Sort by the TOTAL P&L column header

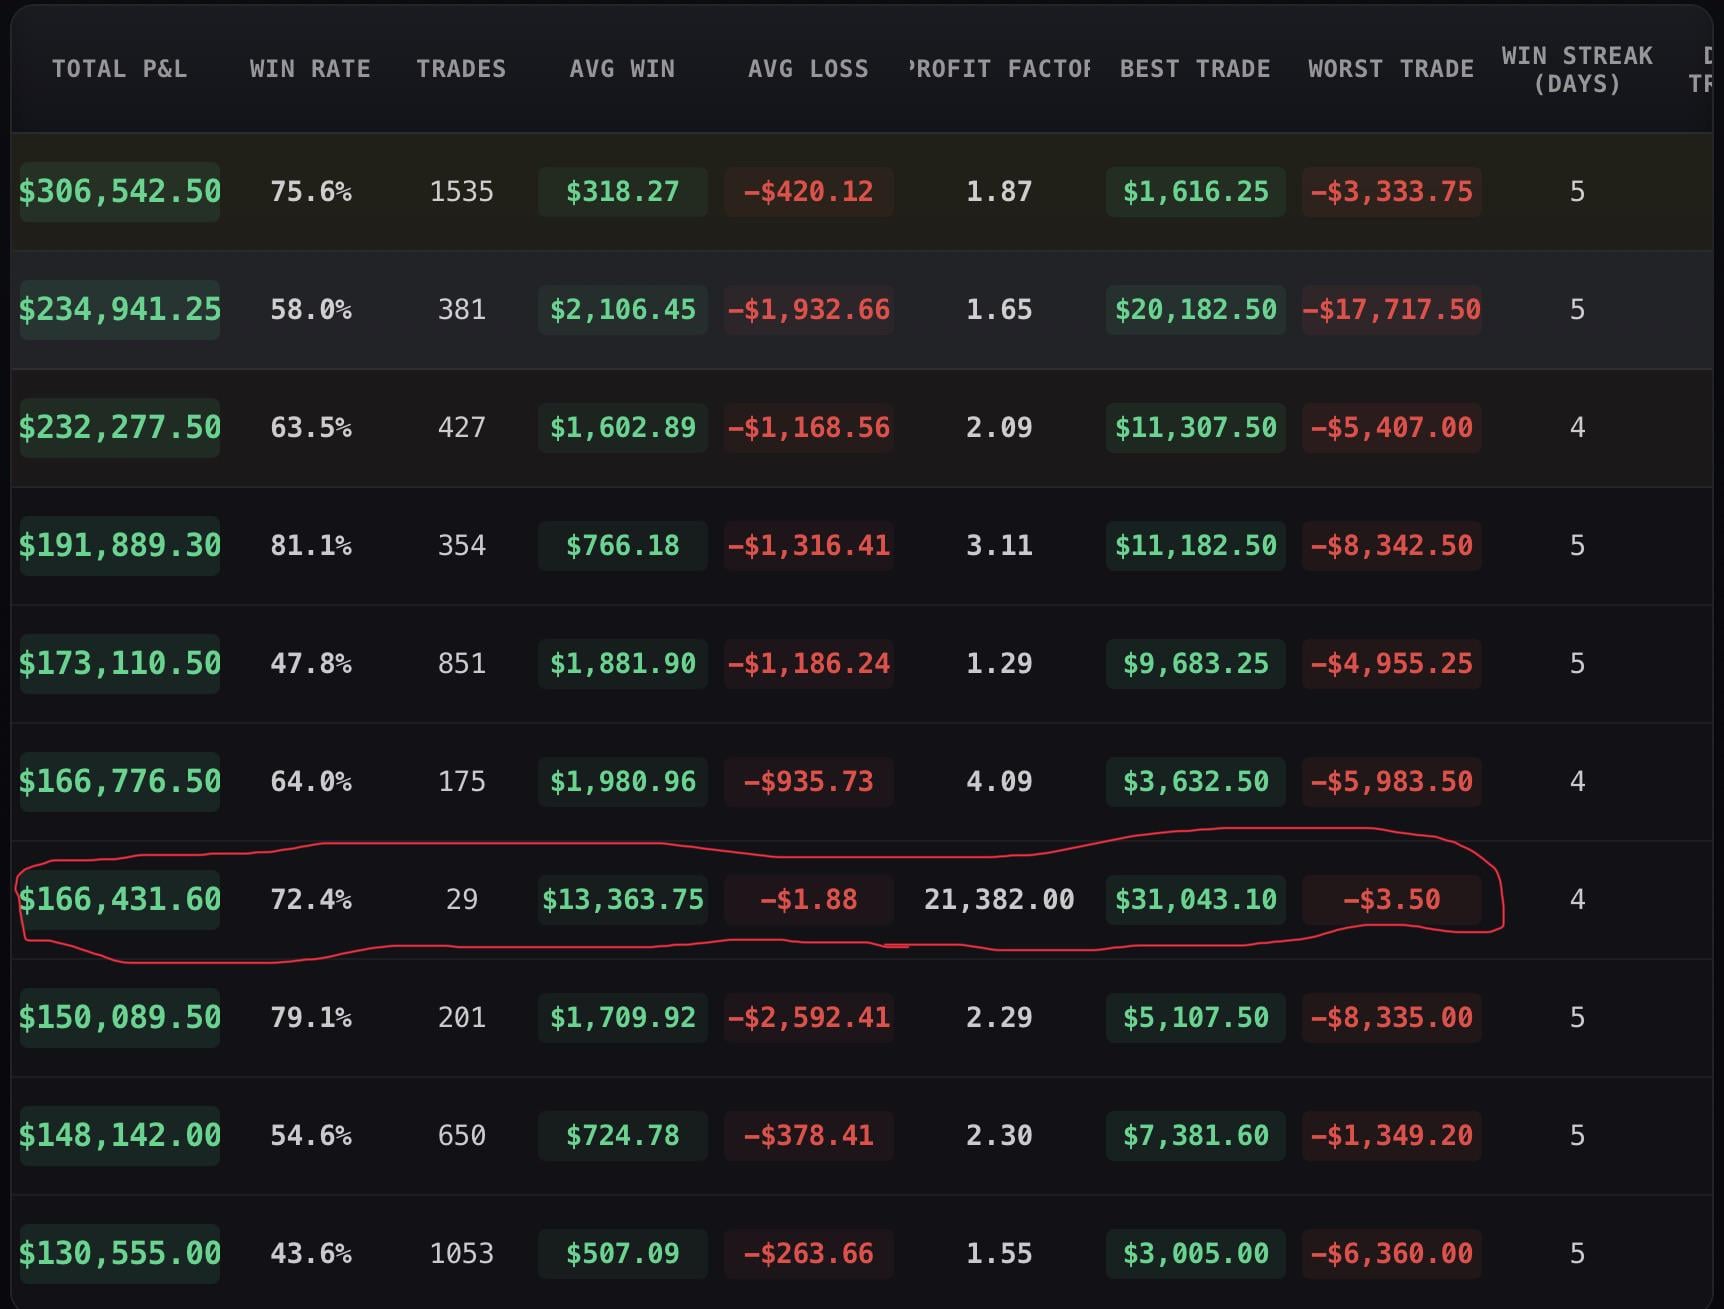pyautogui.click(x=119, y=68)
